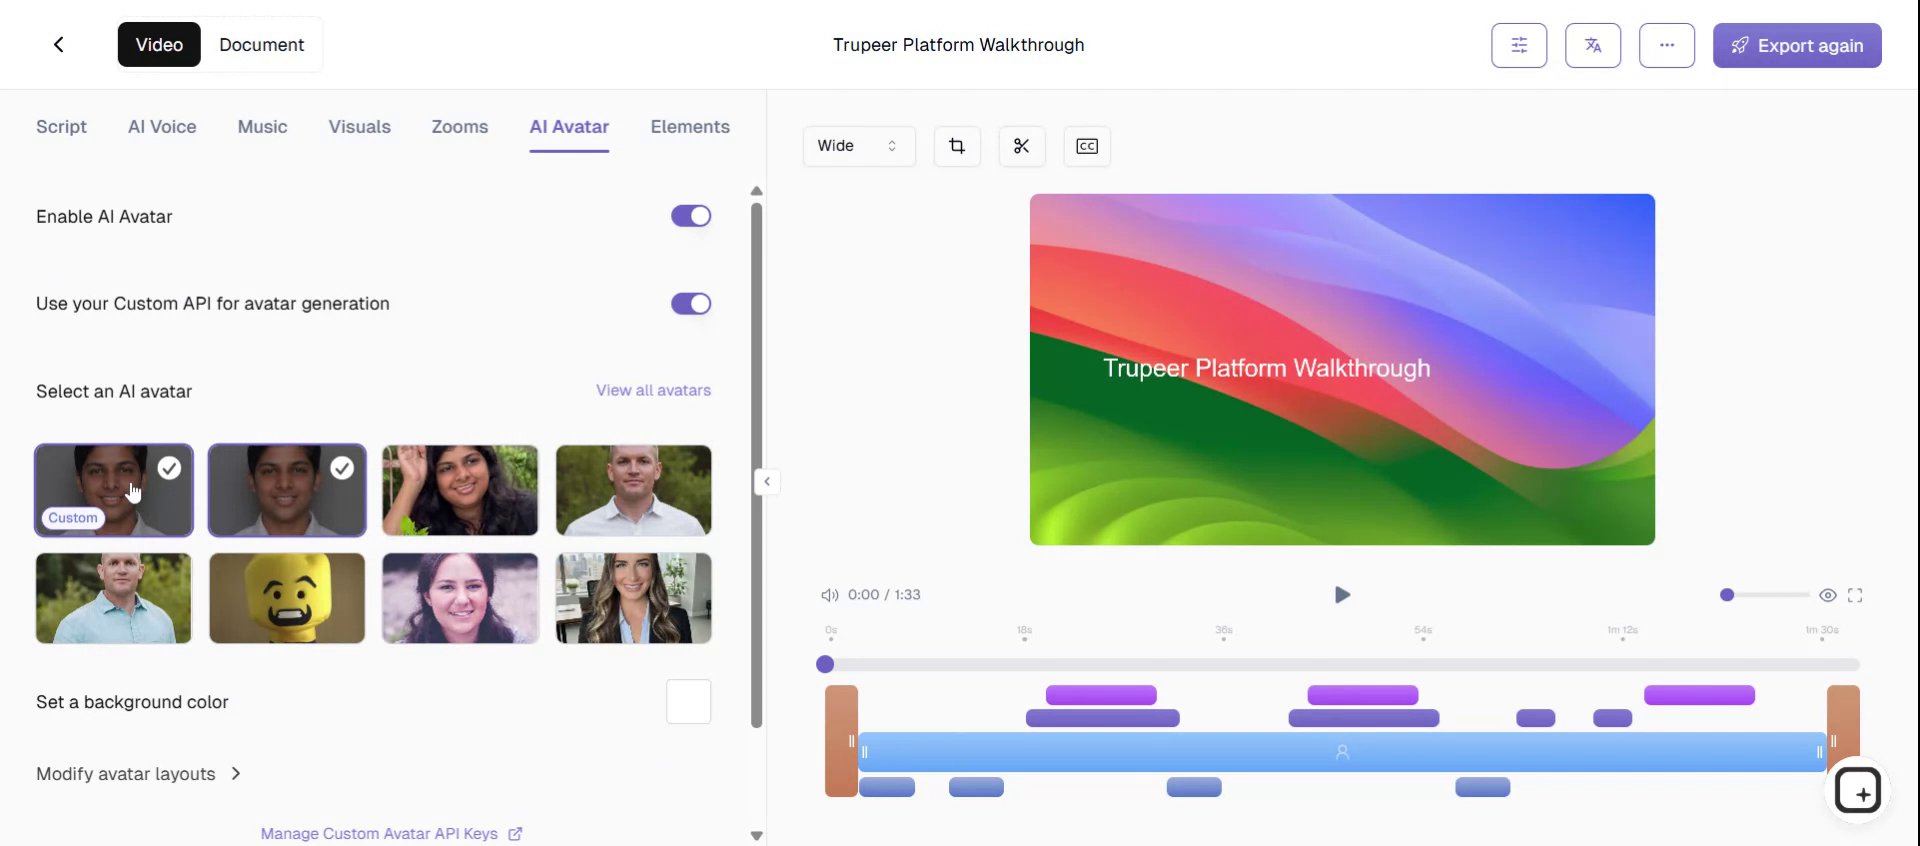Click scroll up arrow in avatar panel
This screenshot has width=1920, height=846.
pyautogui.click(x=757, y=191)
